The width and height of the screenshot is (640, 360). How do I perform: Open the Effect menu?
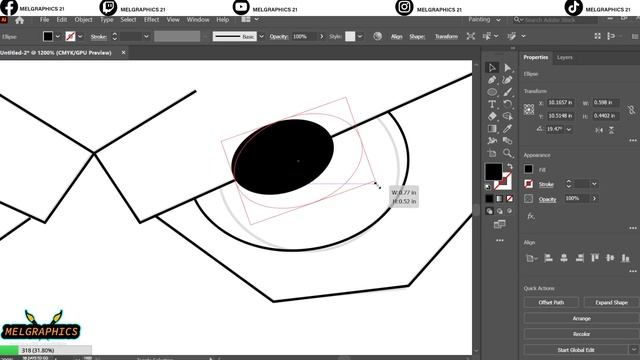[151, 20]
